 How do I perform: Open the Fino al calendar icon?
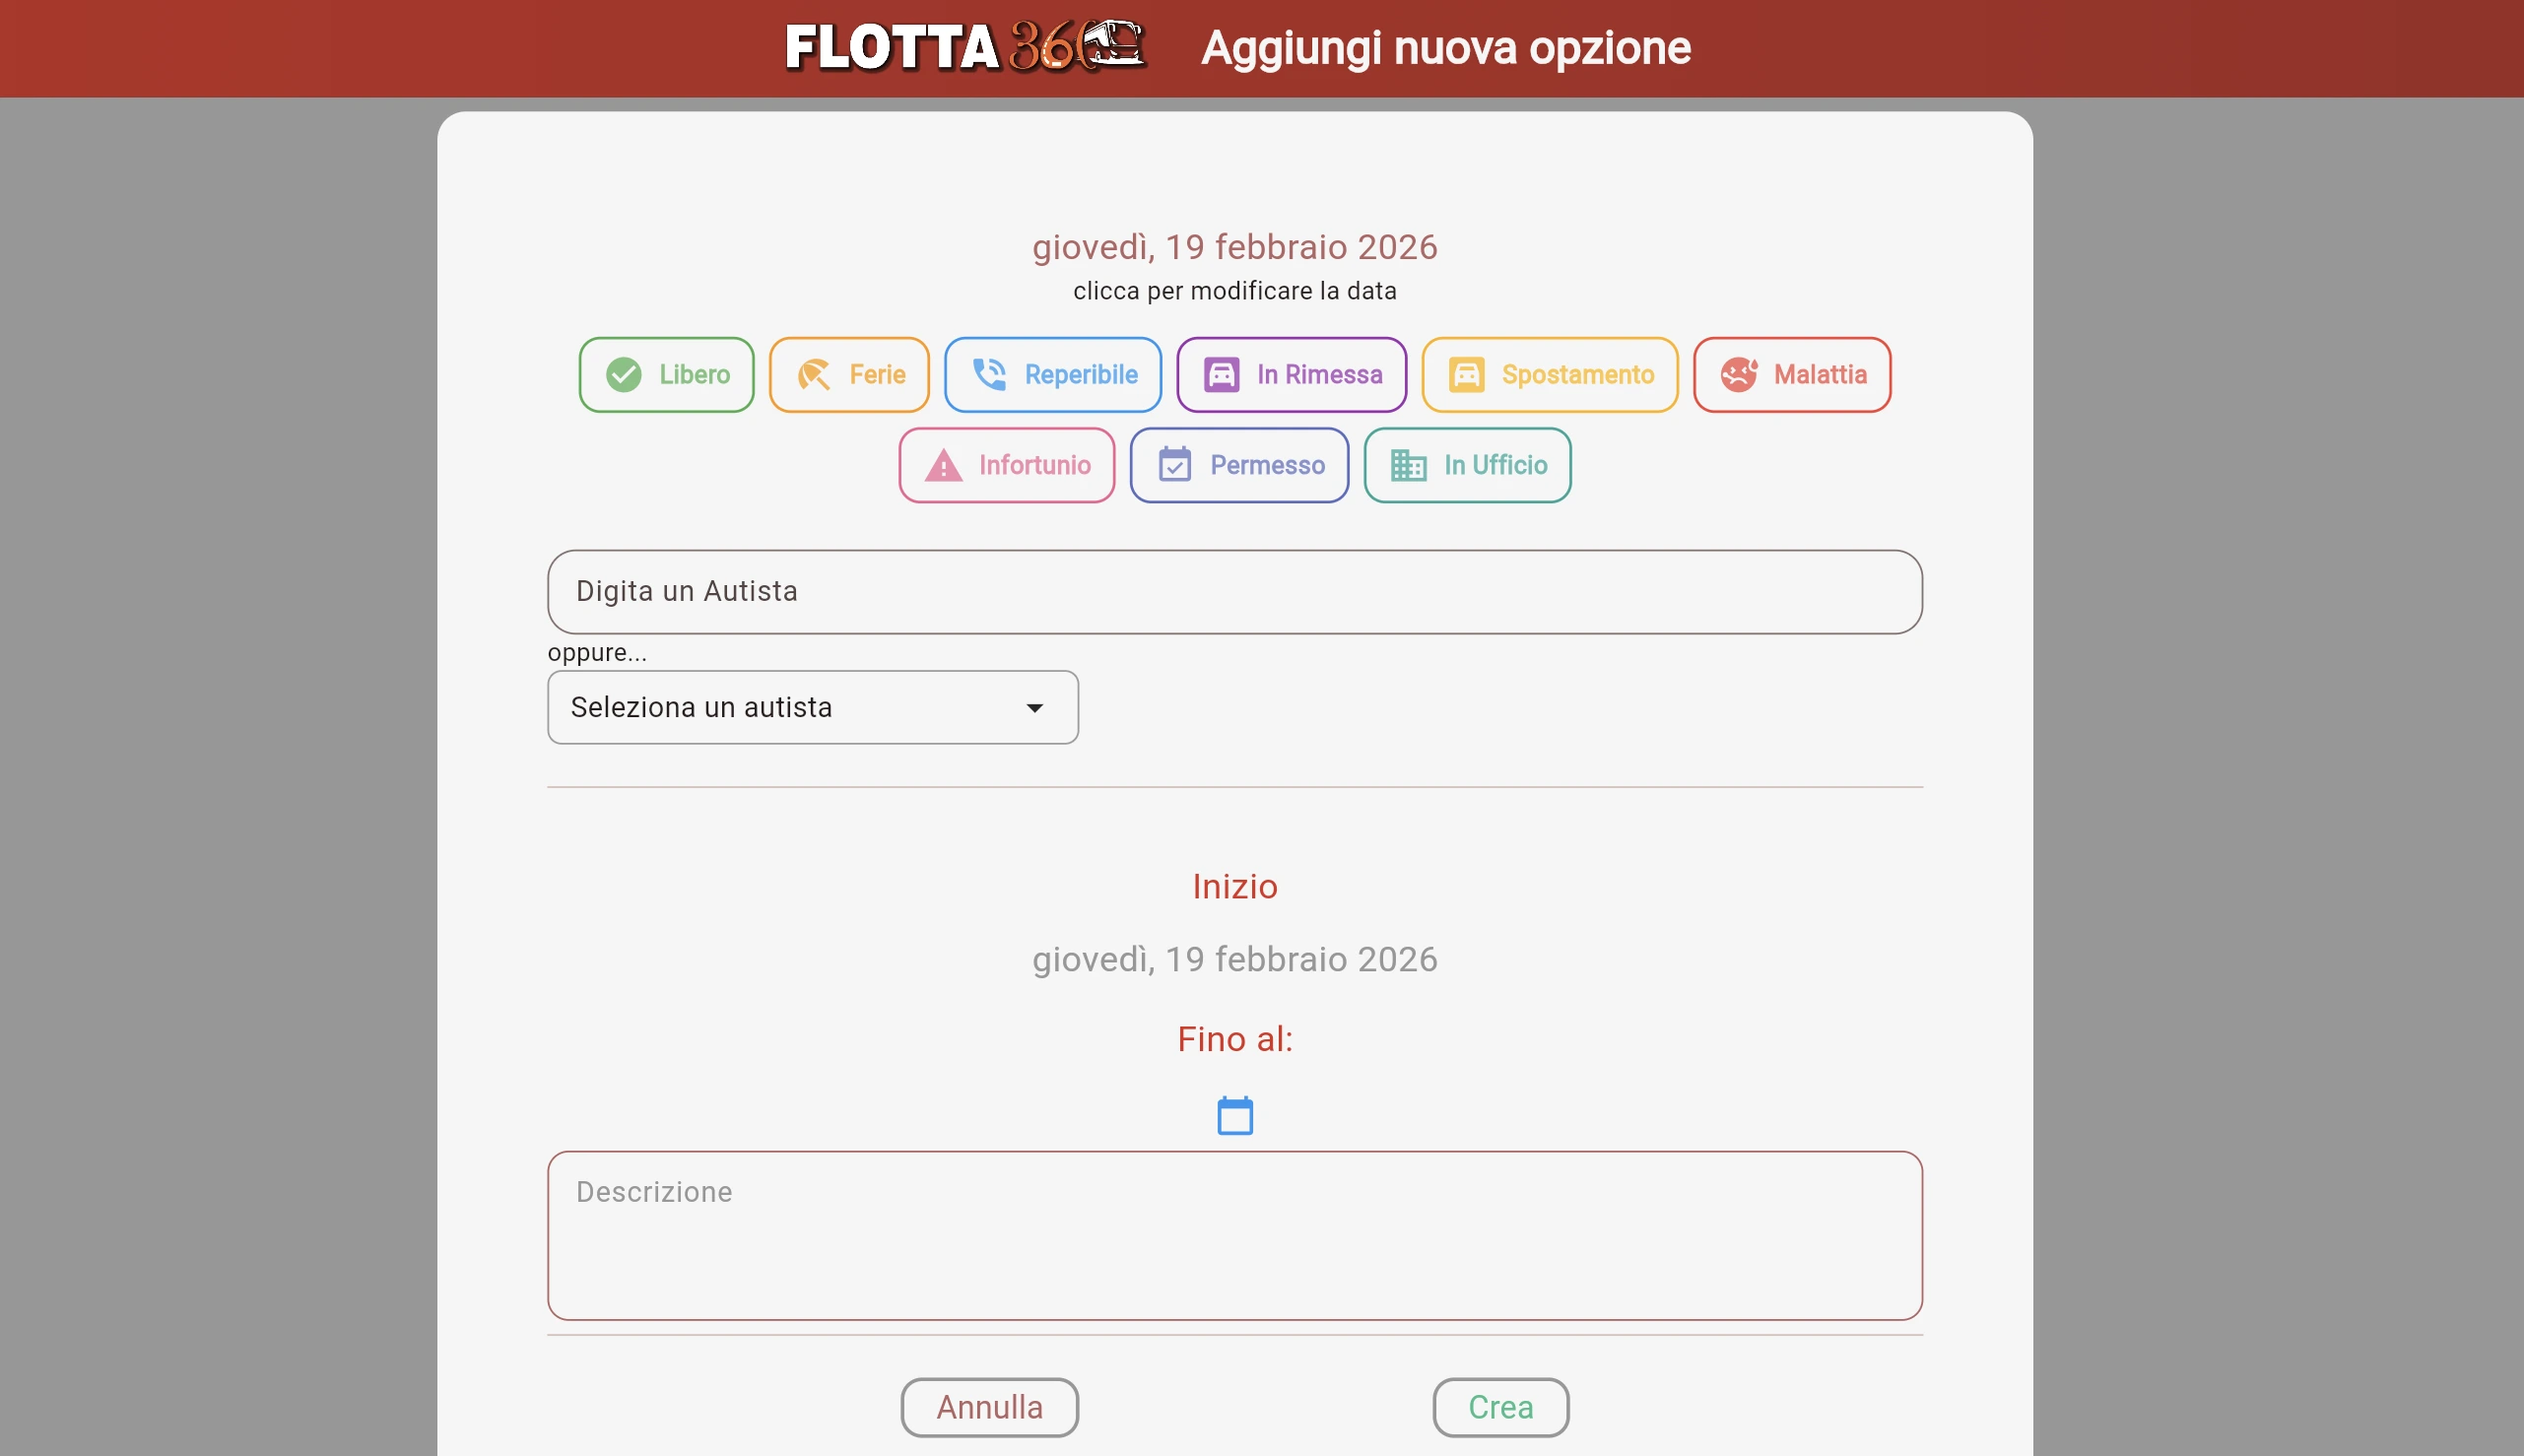tap(1235, 1114)
